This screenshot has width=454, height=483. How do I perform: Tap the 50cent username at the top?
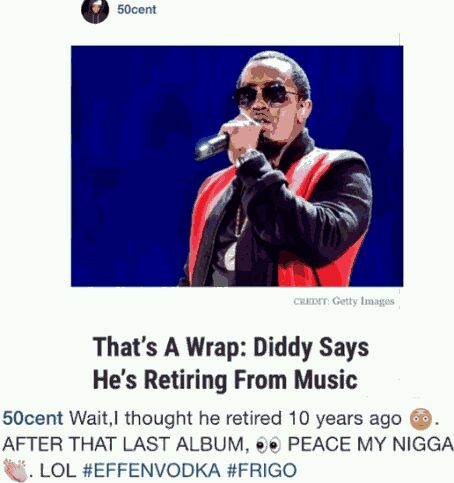click(137, 10)
